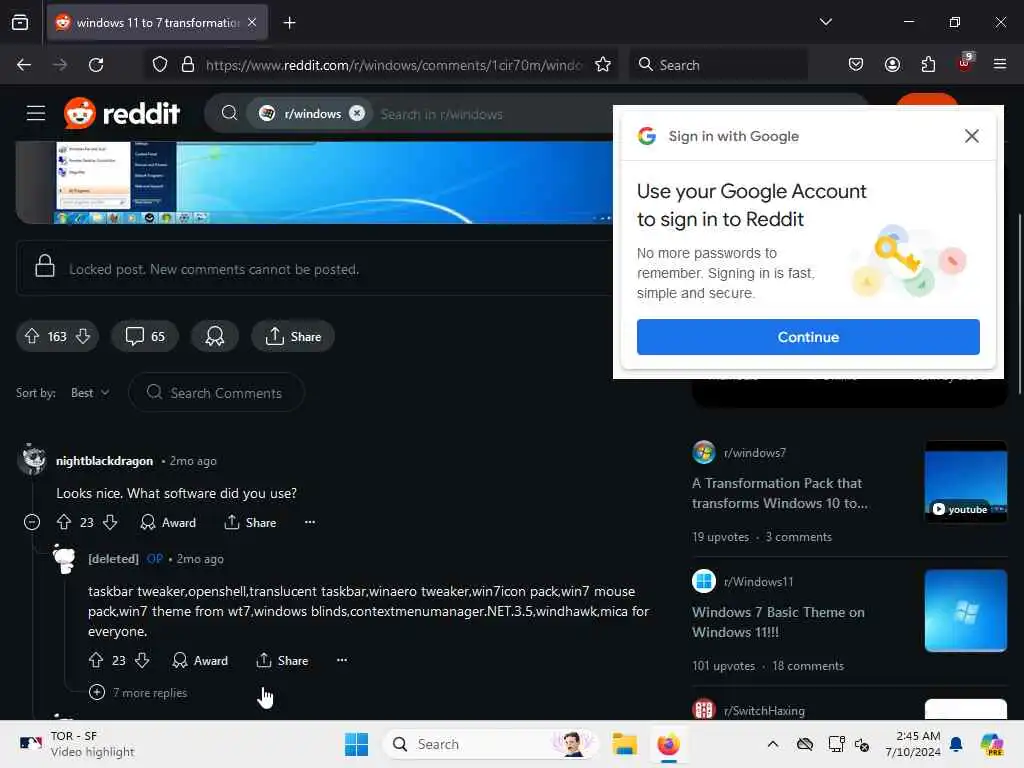Open a new browser tab
Screen dimensions: 1024x768
tap(289, 23)
